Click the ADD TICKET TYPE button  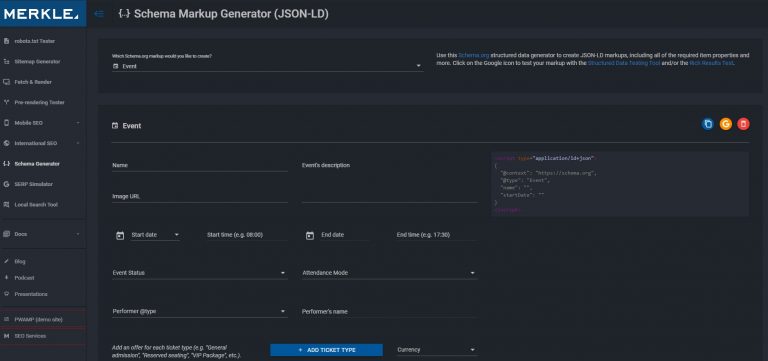[x=326, y=350]
